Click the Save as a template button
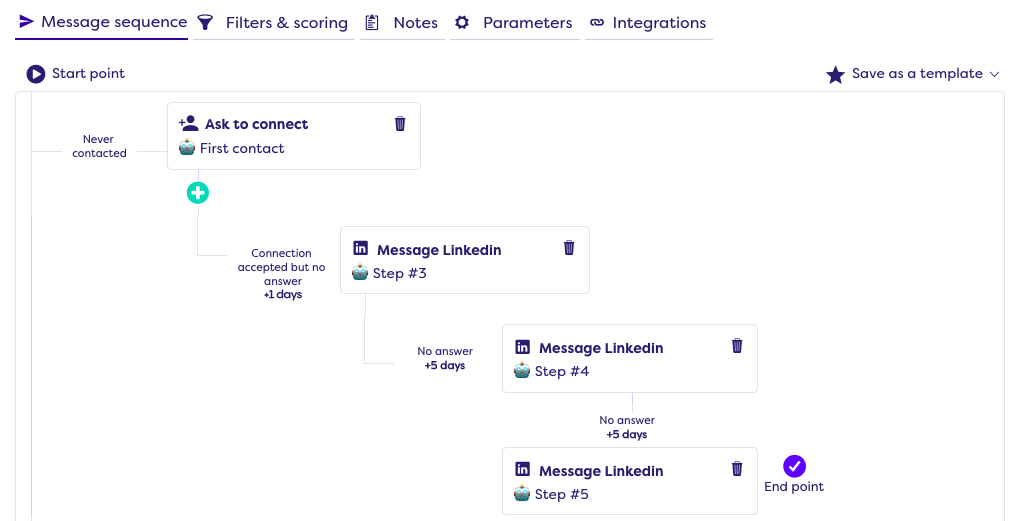This screenshot has width=1020, height=521. pyautogui.click(x=916, y=74)
